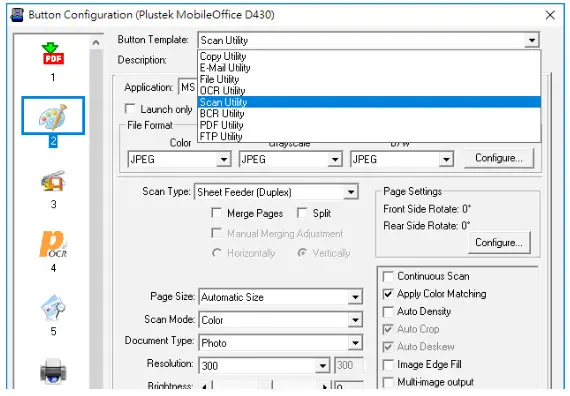Toggle Manual Merging Adjustment checkbox
570x396 pixels.
pos(216,233)
